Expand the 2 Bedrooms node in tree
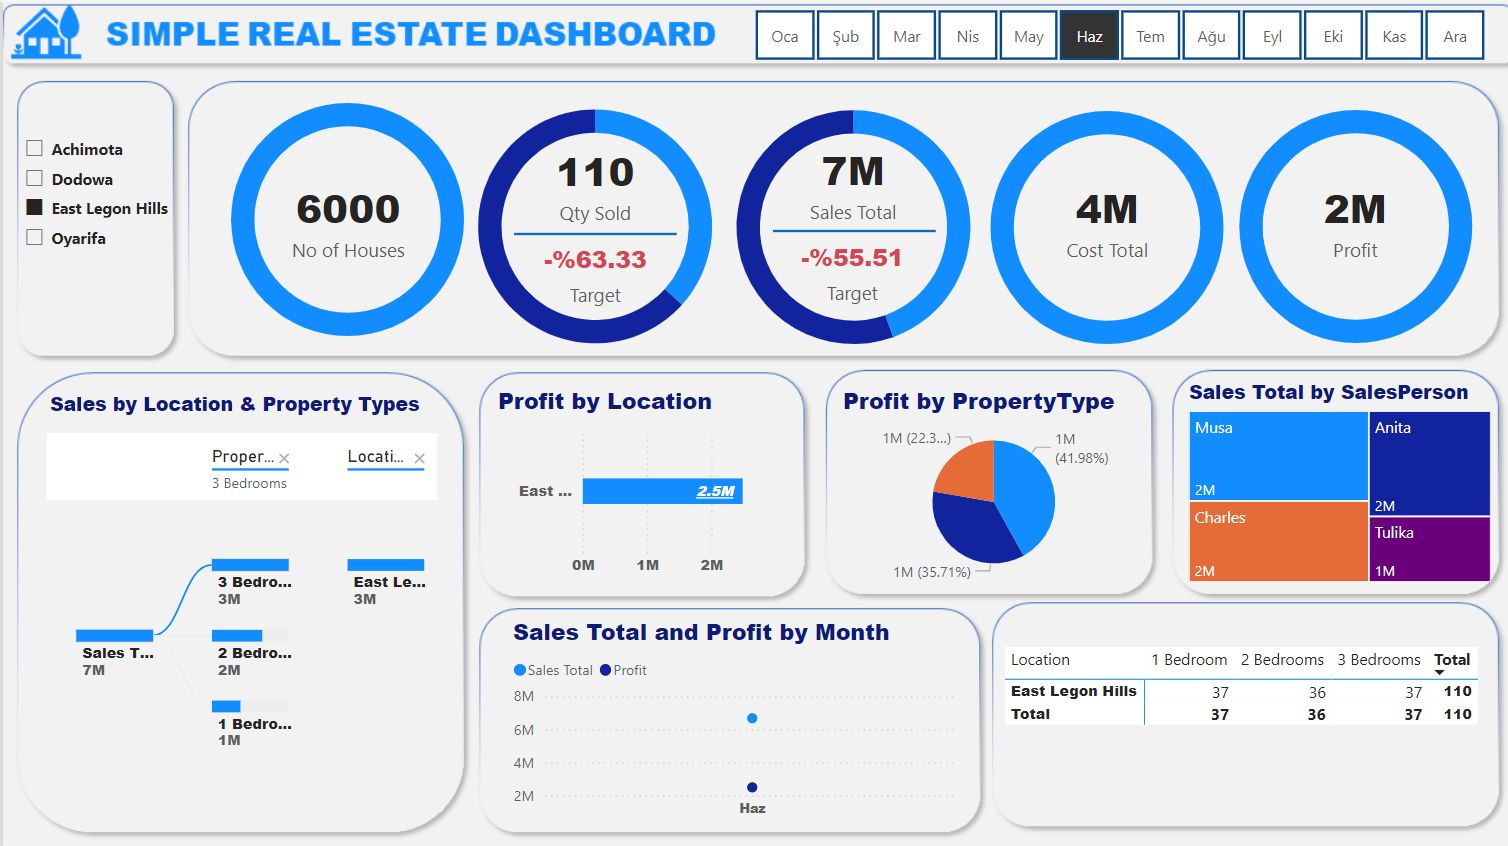The image size is (1508, 846). pos(237,636)
